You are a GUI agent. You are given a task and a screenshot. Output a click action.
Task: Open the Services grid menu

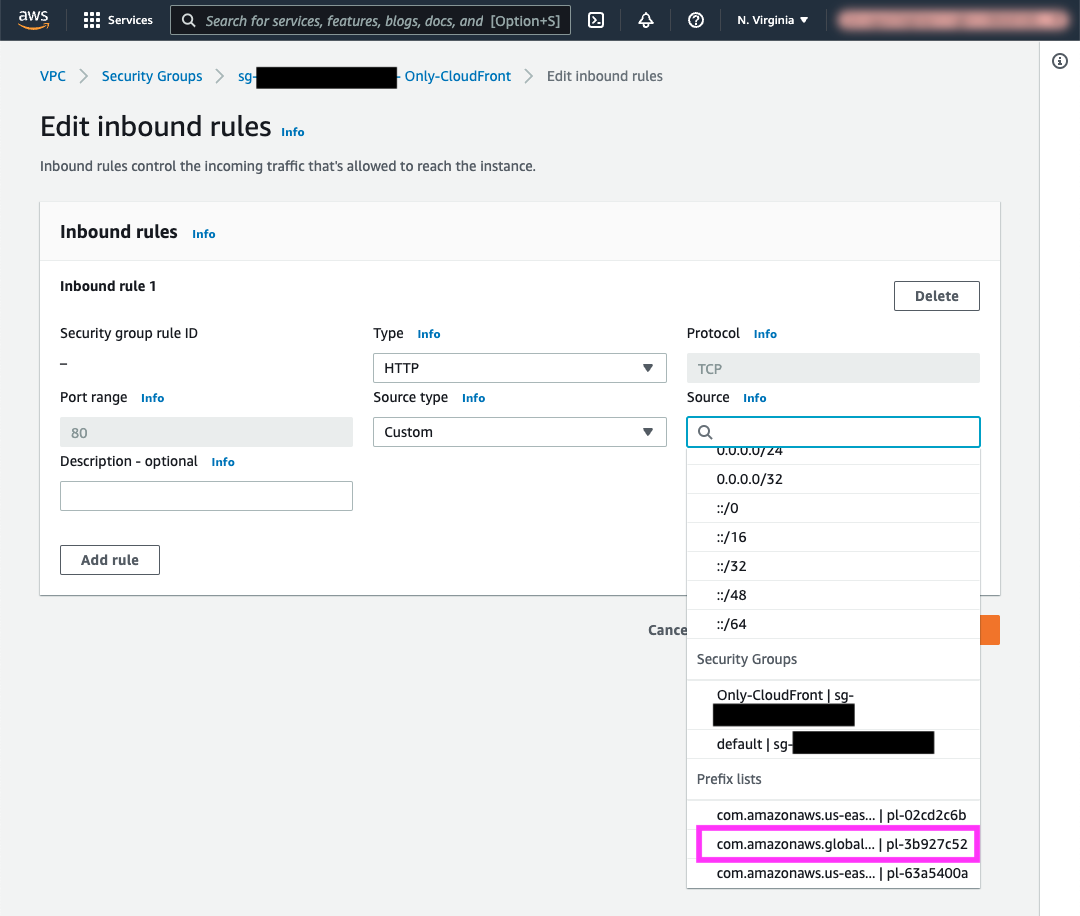[92, 20]
